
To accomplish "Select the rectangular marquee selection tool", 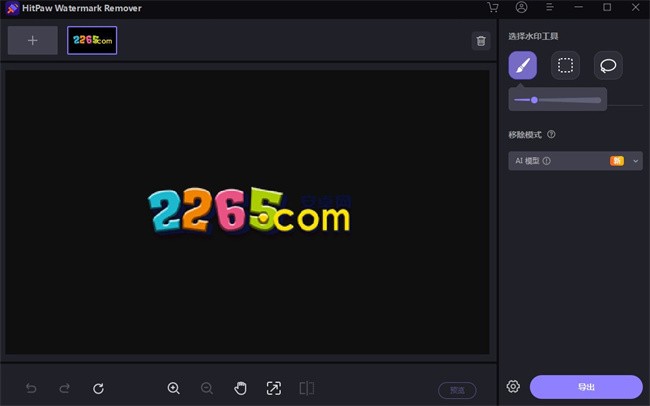I will pyautogui.click(x=565, y=66).
